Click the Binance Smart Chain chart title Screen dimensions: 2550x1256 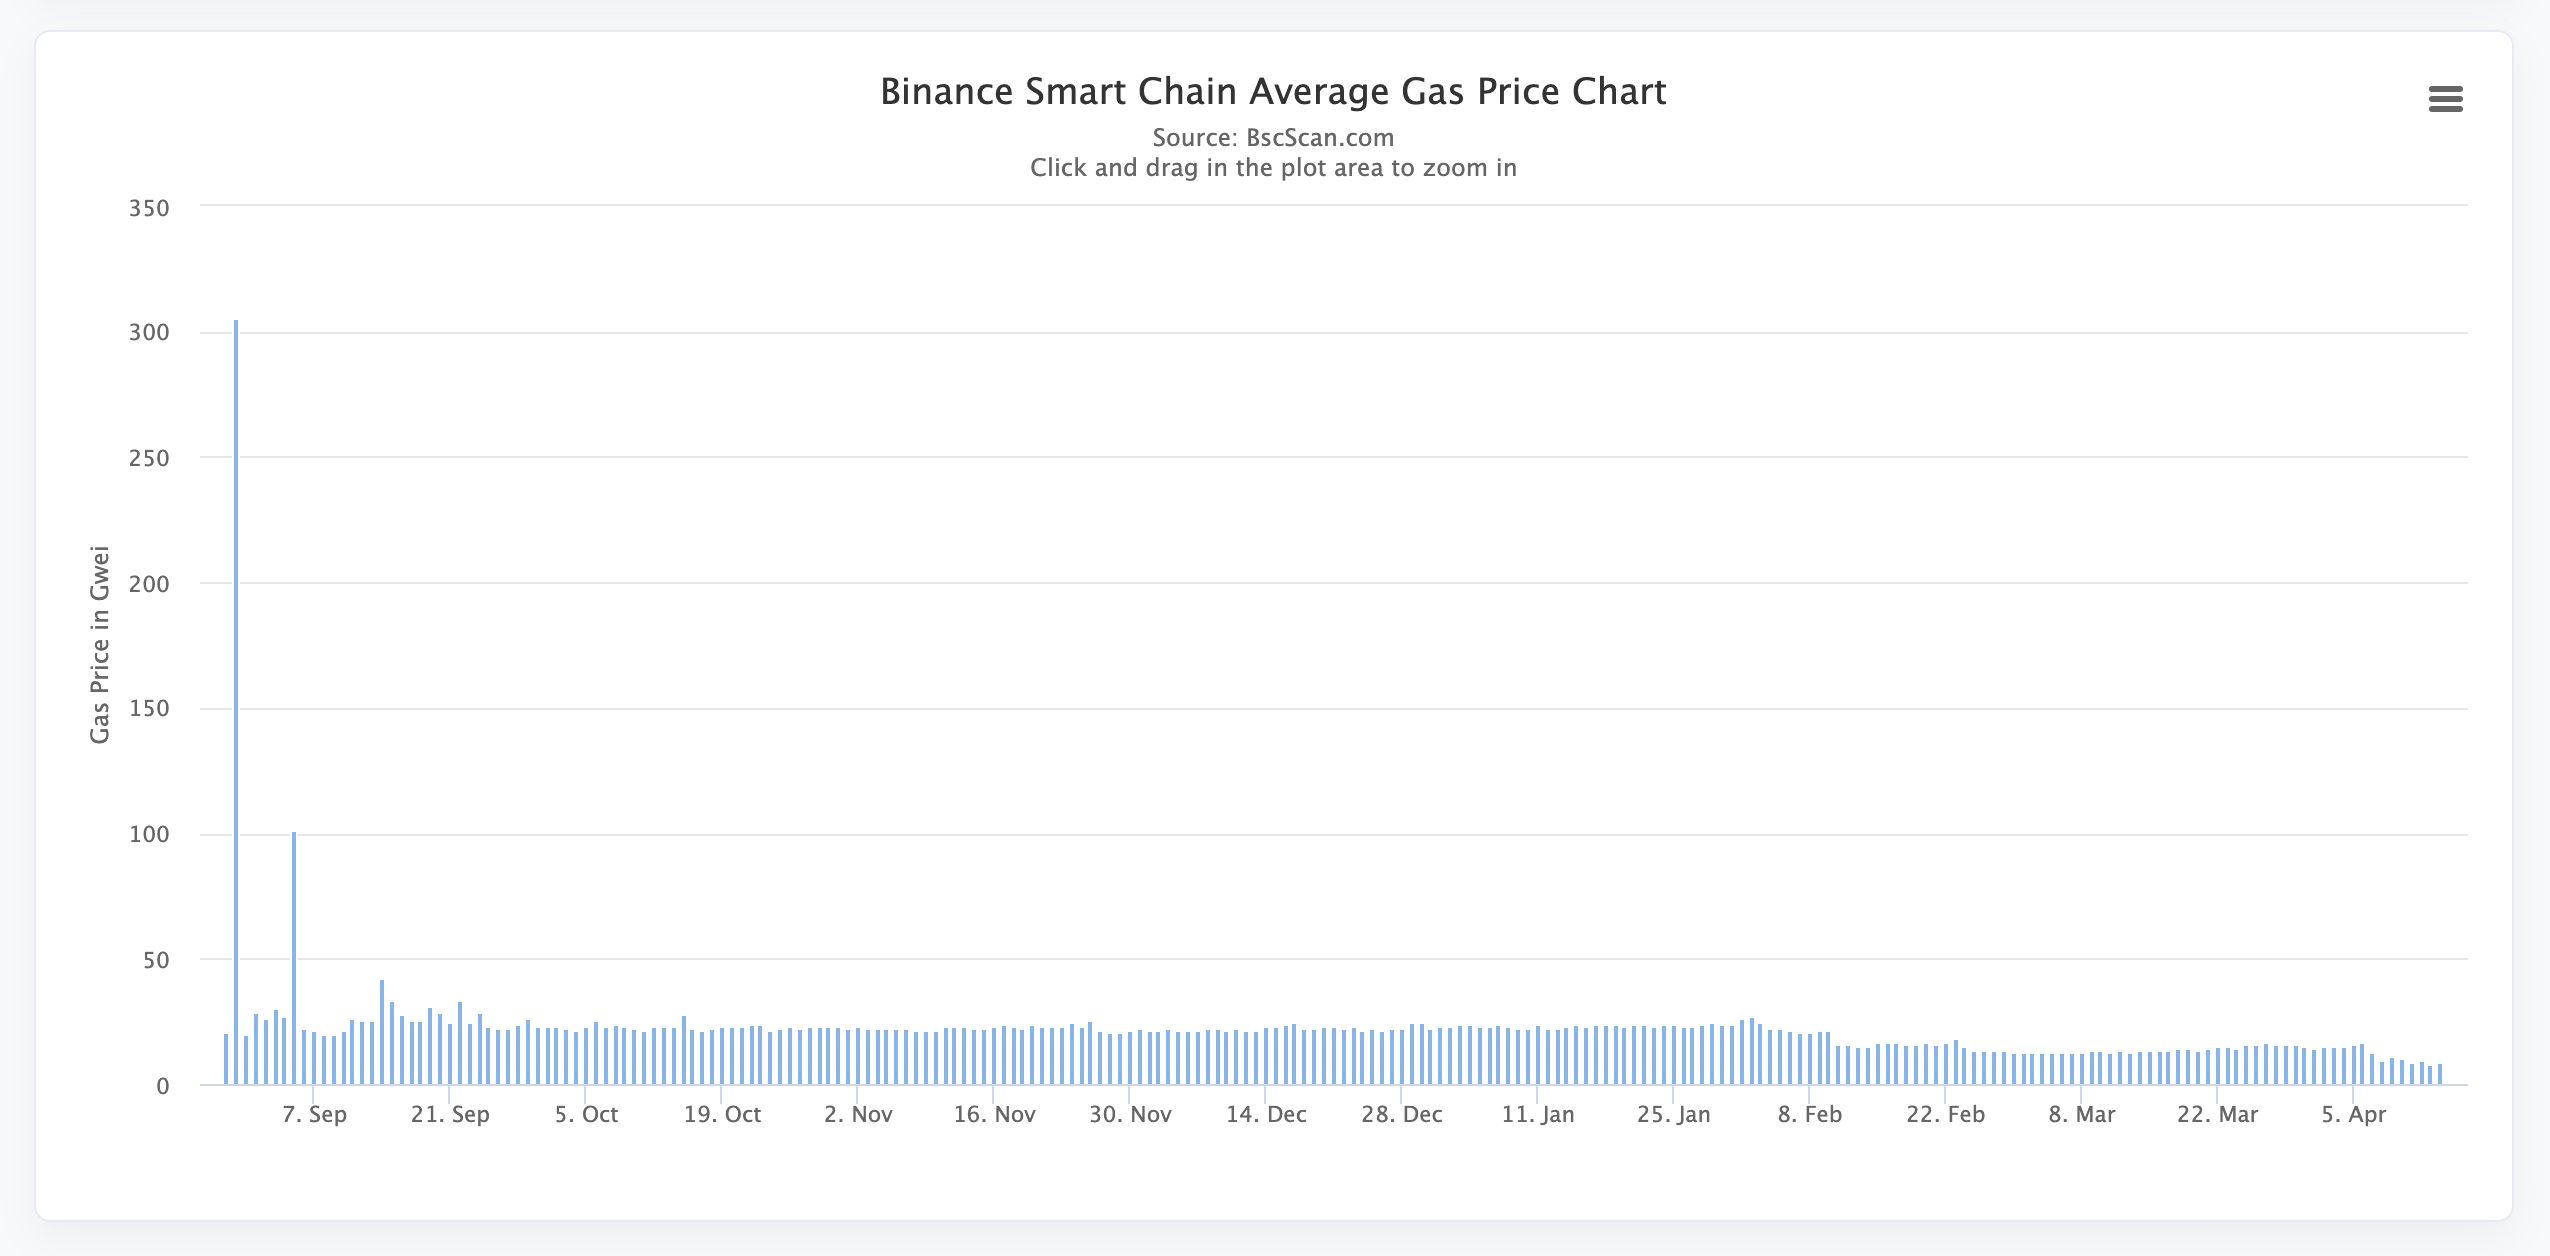coord(1273,92)
